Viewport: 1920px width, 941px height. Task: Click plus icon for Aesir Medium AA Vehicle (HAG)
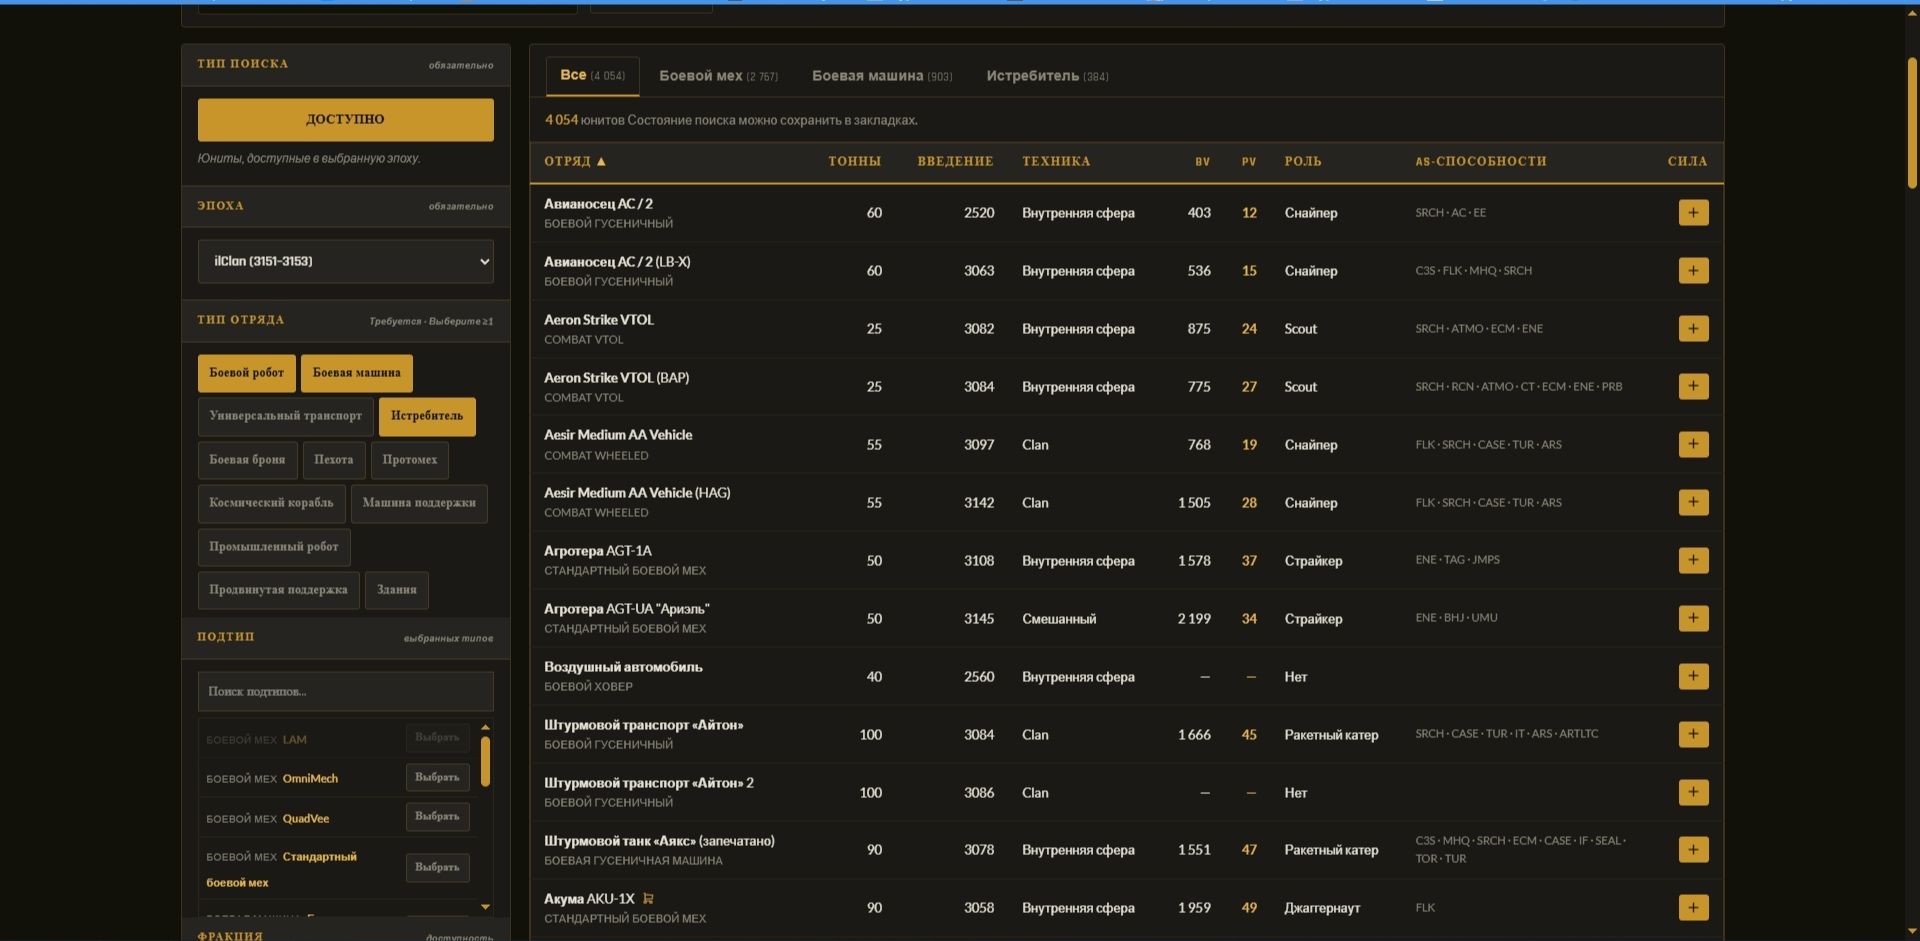point(1693,502)
